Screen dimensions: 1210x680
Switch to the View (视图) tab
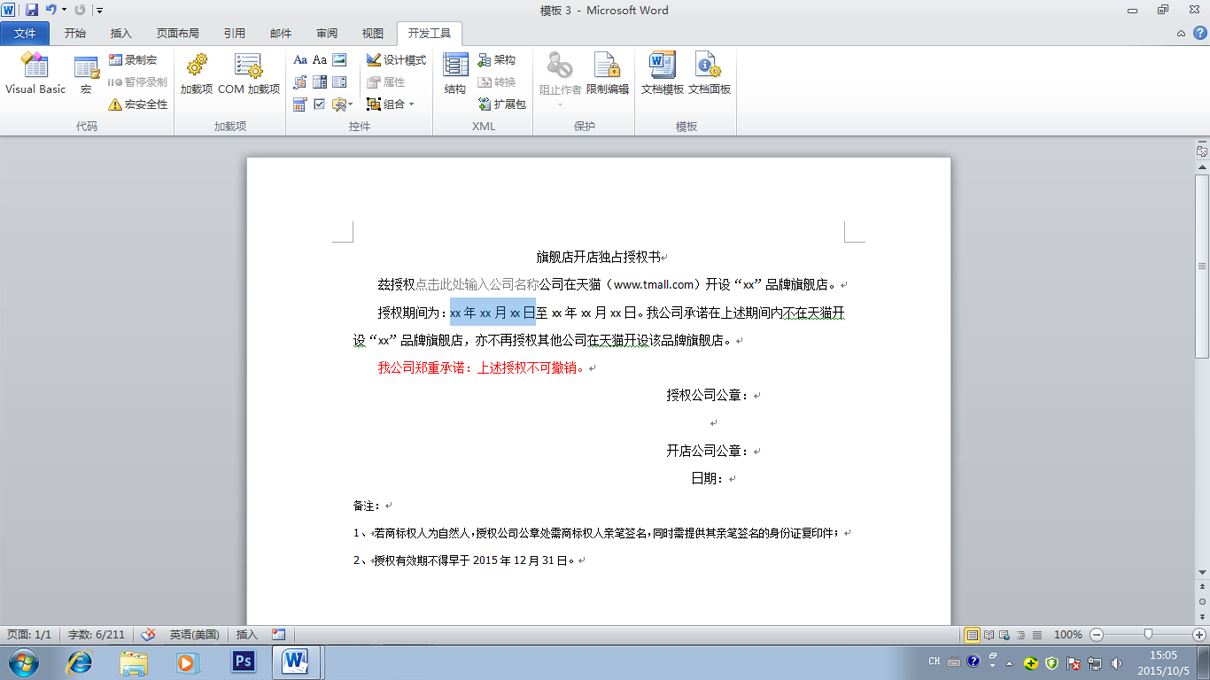point(372,33)
